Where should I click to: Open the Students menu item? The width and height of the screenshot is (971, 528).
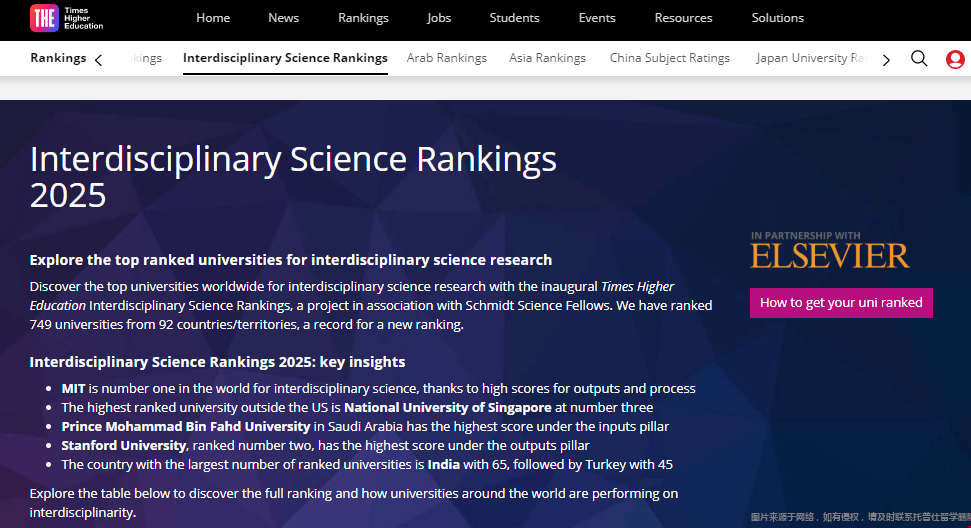(515, 18)
